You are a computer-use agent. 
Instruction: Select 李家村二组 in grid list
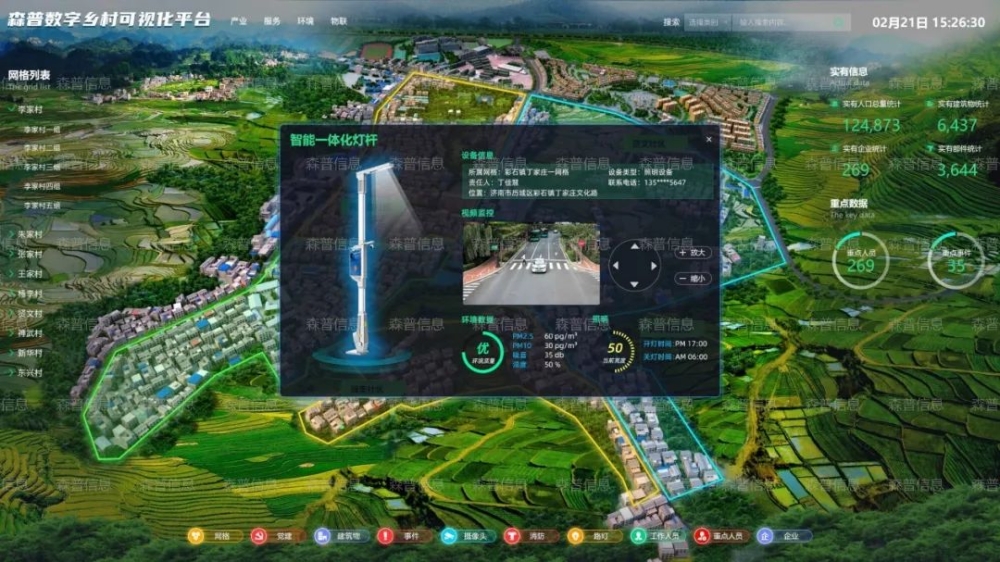42,148
